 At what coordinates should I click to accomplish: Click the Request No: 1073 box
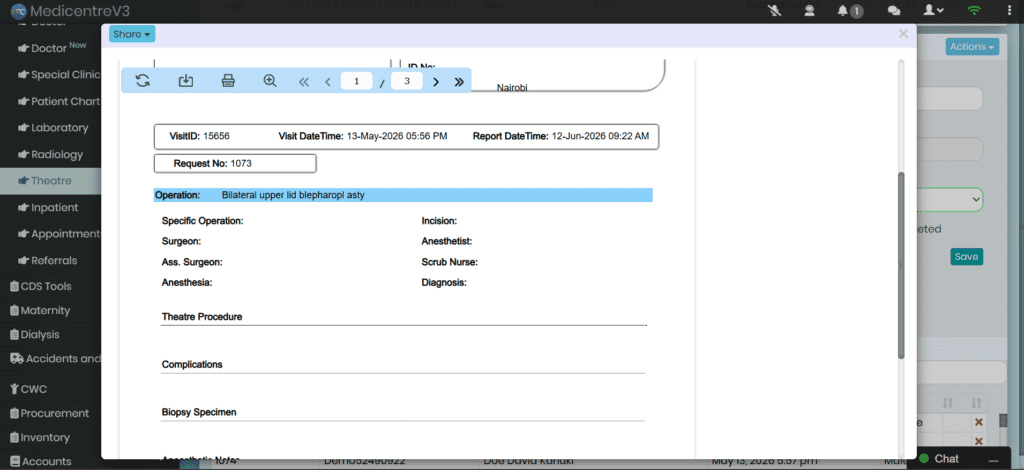235,163
